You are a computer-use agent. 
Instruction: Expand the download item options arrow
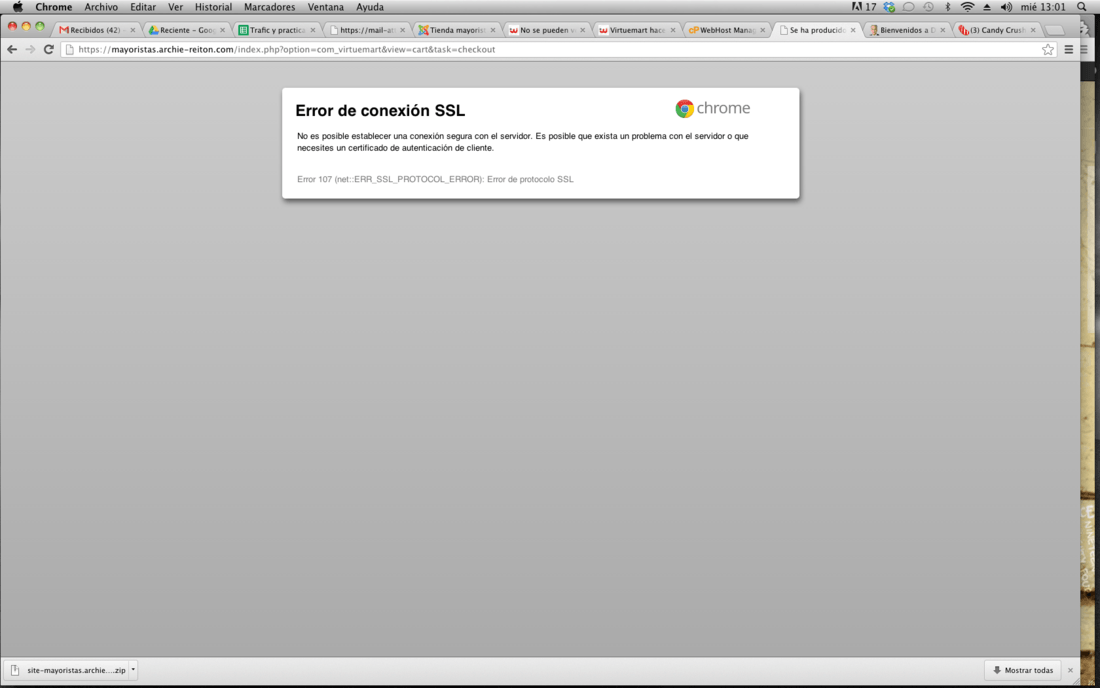click(133, 670)
